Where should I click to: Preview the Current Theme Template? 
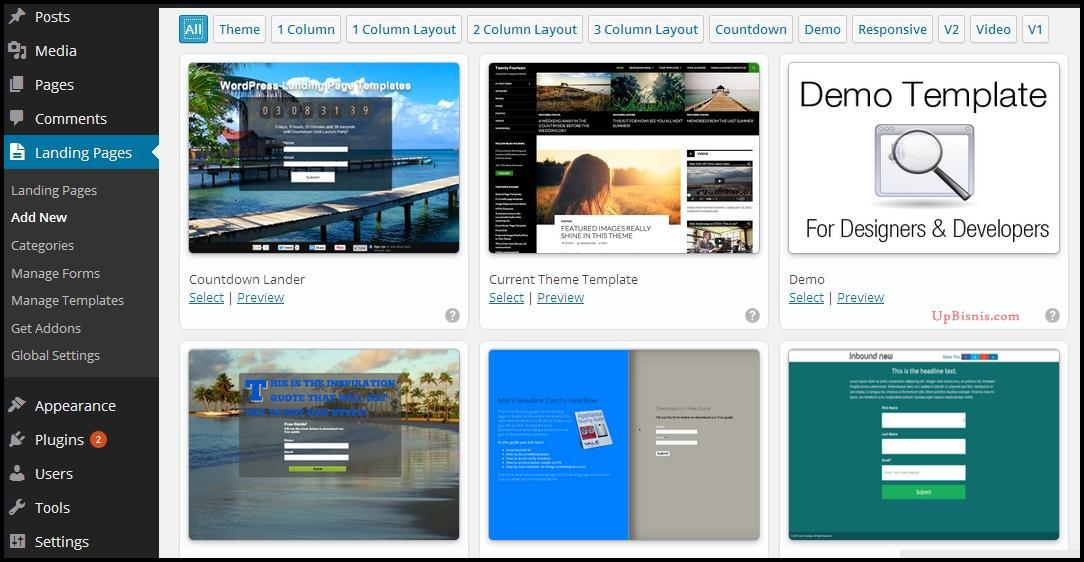[560, 297]
